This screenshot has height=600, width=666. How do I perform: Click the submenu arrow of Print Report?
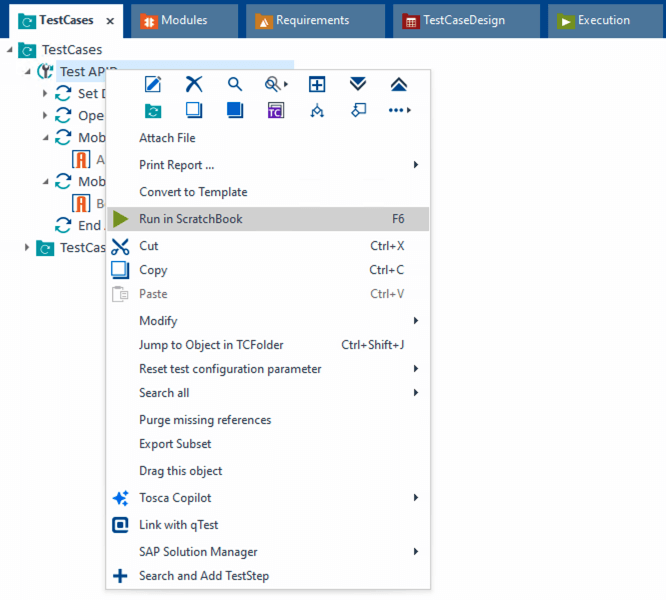pyautogui.click(x=416, y=165)
